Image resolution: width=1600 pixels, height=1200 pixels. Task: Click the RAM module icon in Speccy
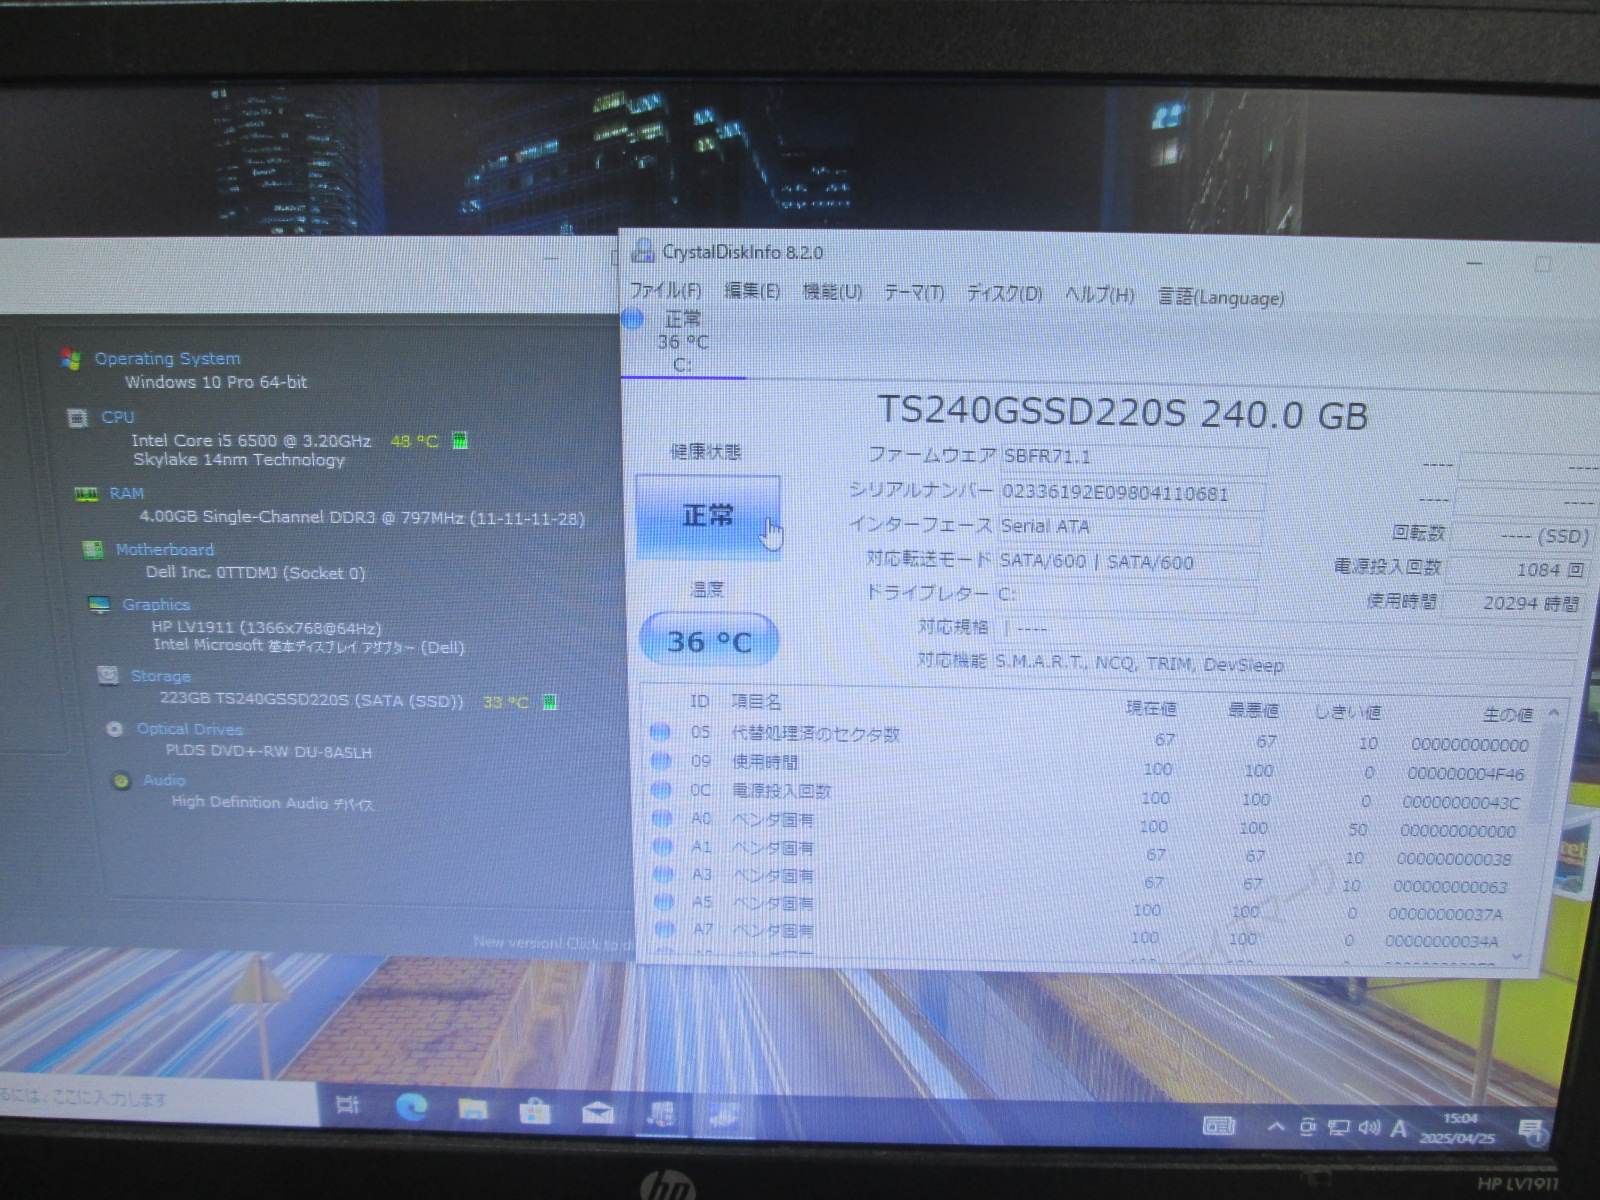click(86, 493)
